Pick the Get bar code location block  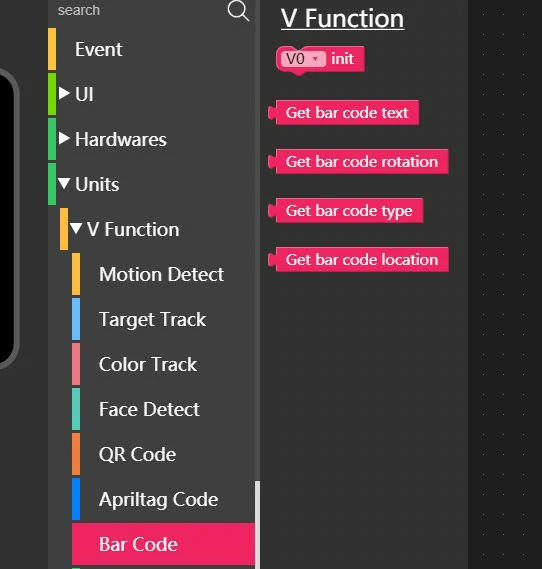point(358,259)
